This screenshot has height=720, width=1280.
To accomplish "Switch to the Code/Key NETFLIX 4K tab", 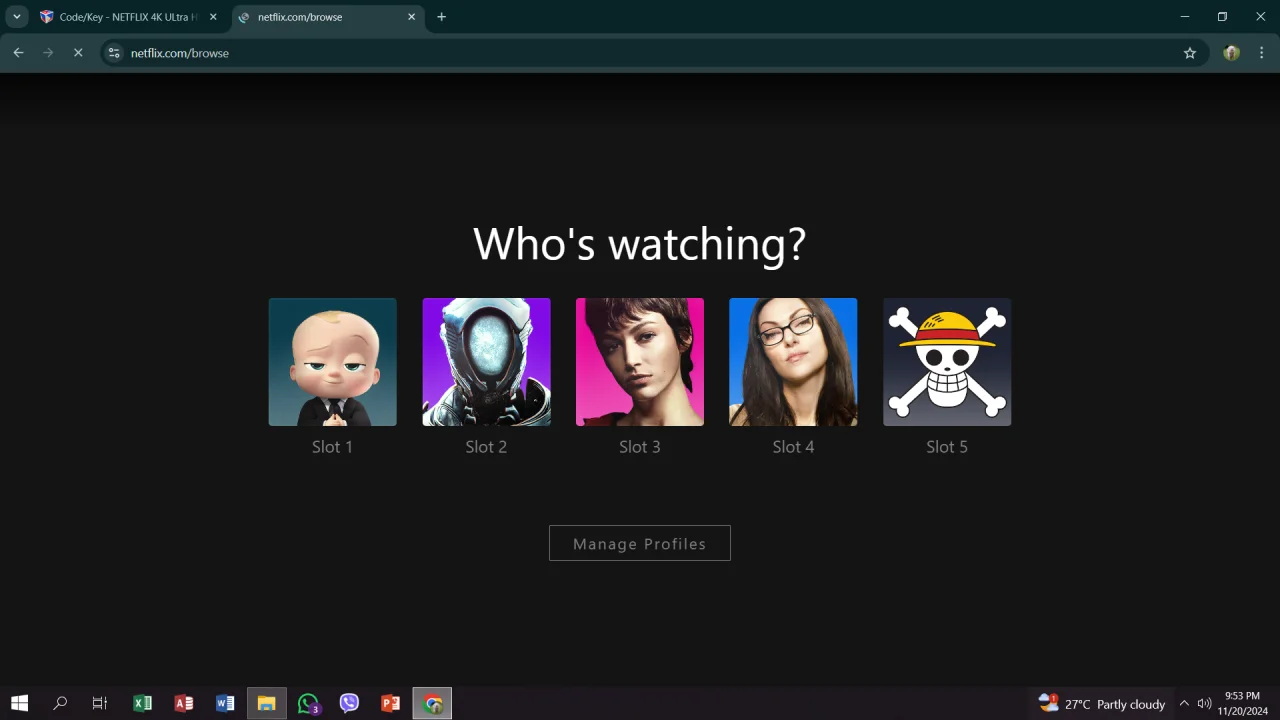I will pyautogui.click(x=128, y=17).
